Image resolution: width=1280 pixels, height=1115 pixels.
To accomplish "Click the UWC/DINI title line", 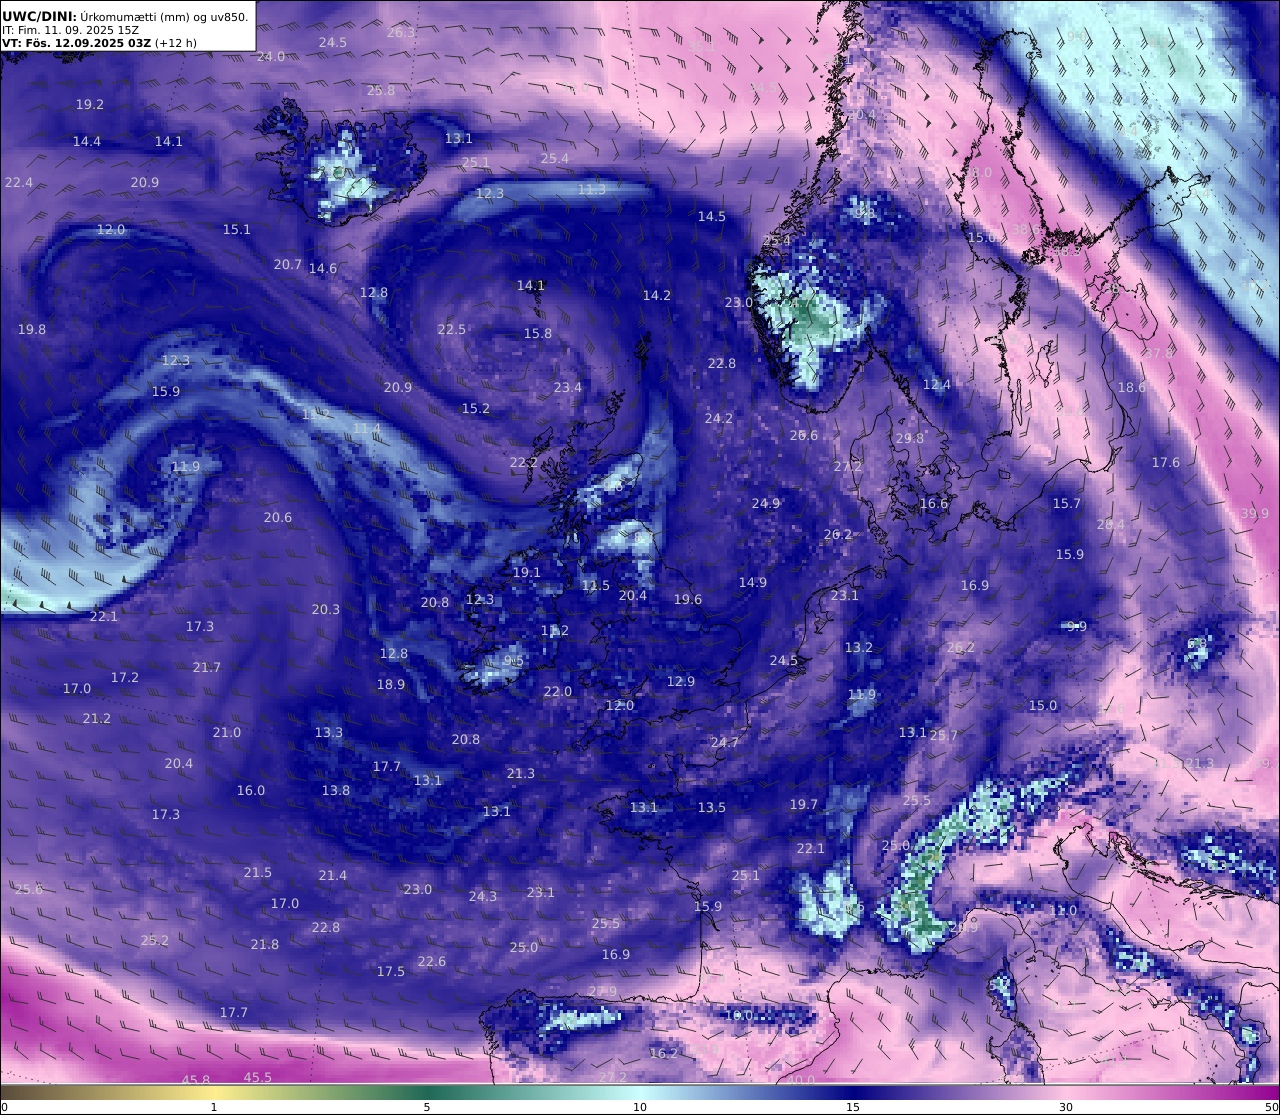I will pyautogui.click(x=125, y=16).
